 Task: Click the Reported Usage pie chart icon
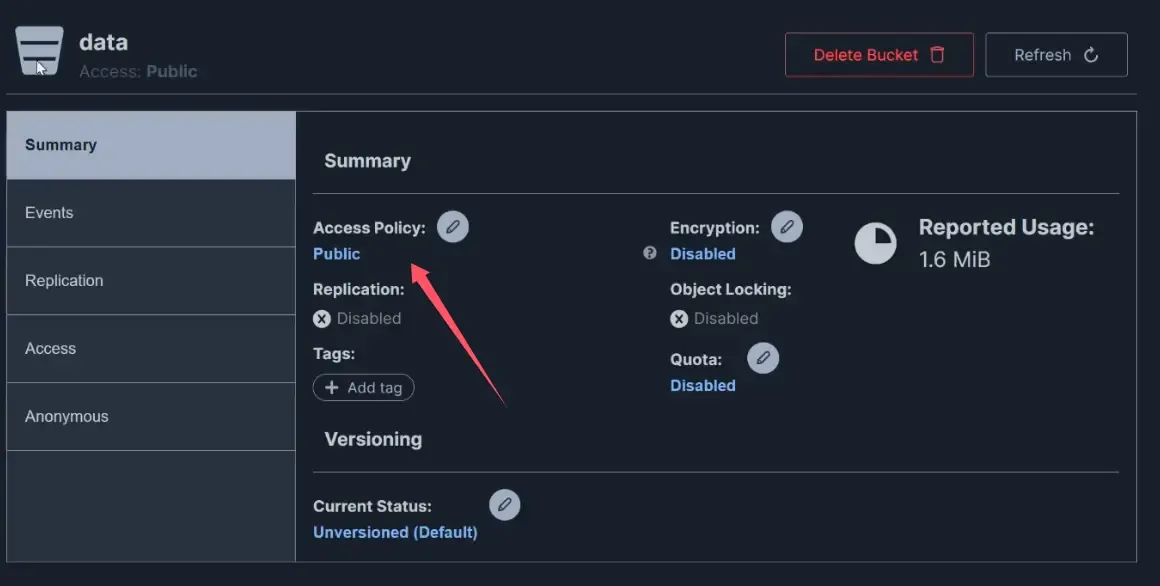[x=875, y=243]
